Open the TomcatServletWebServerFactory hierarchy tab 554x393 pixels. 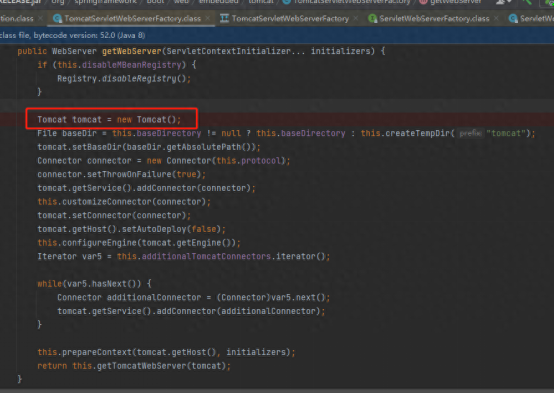[x=284, y=18]
